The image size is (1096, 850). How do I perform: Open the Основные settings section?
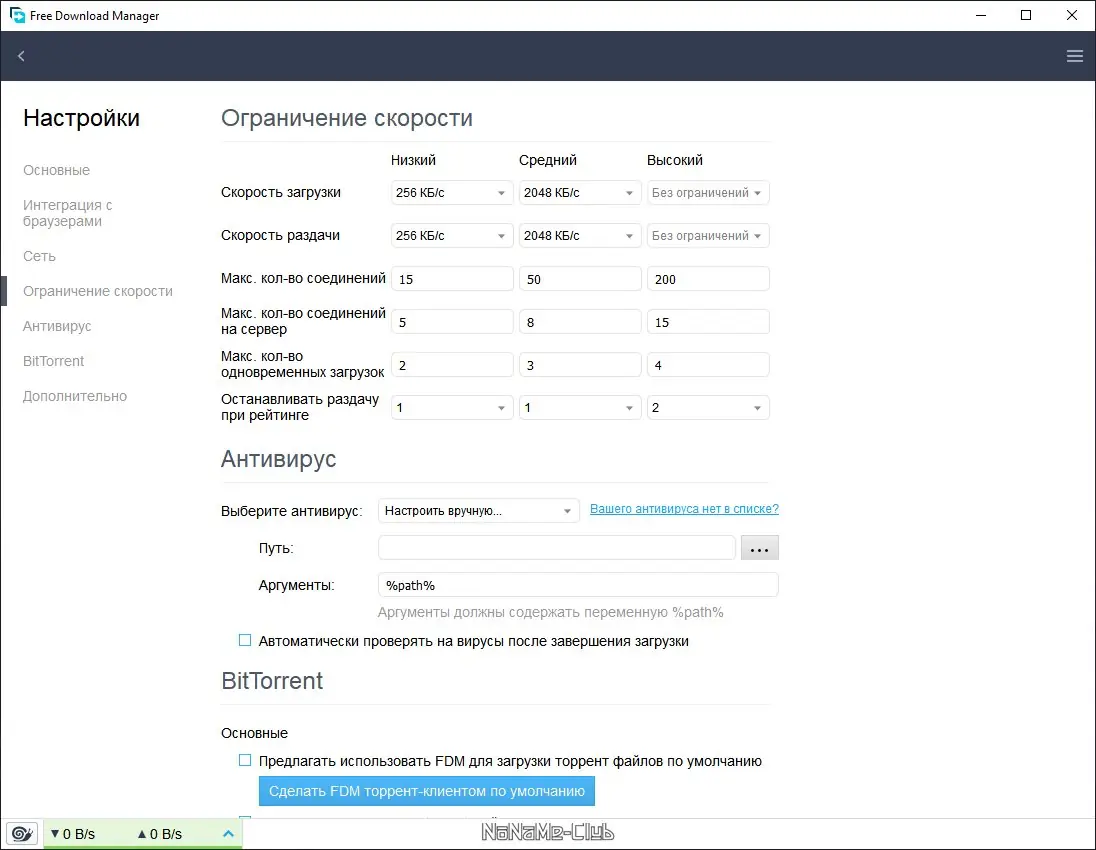pos(56,170)
